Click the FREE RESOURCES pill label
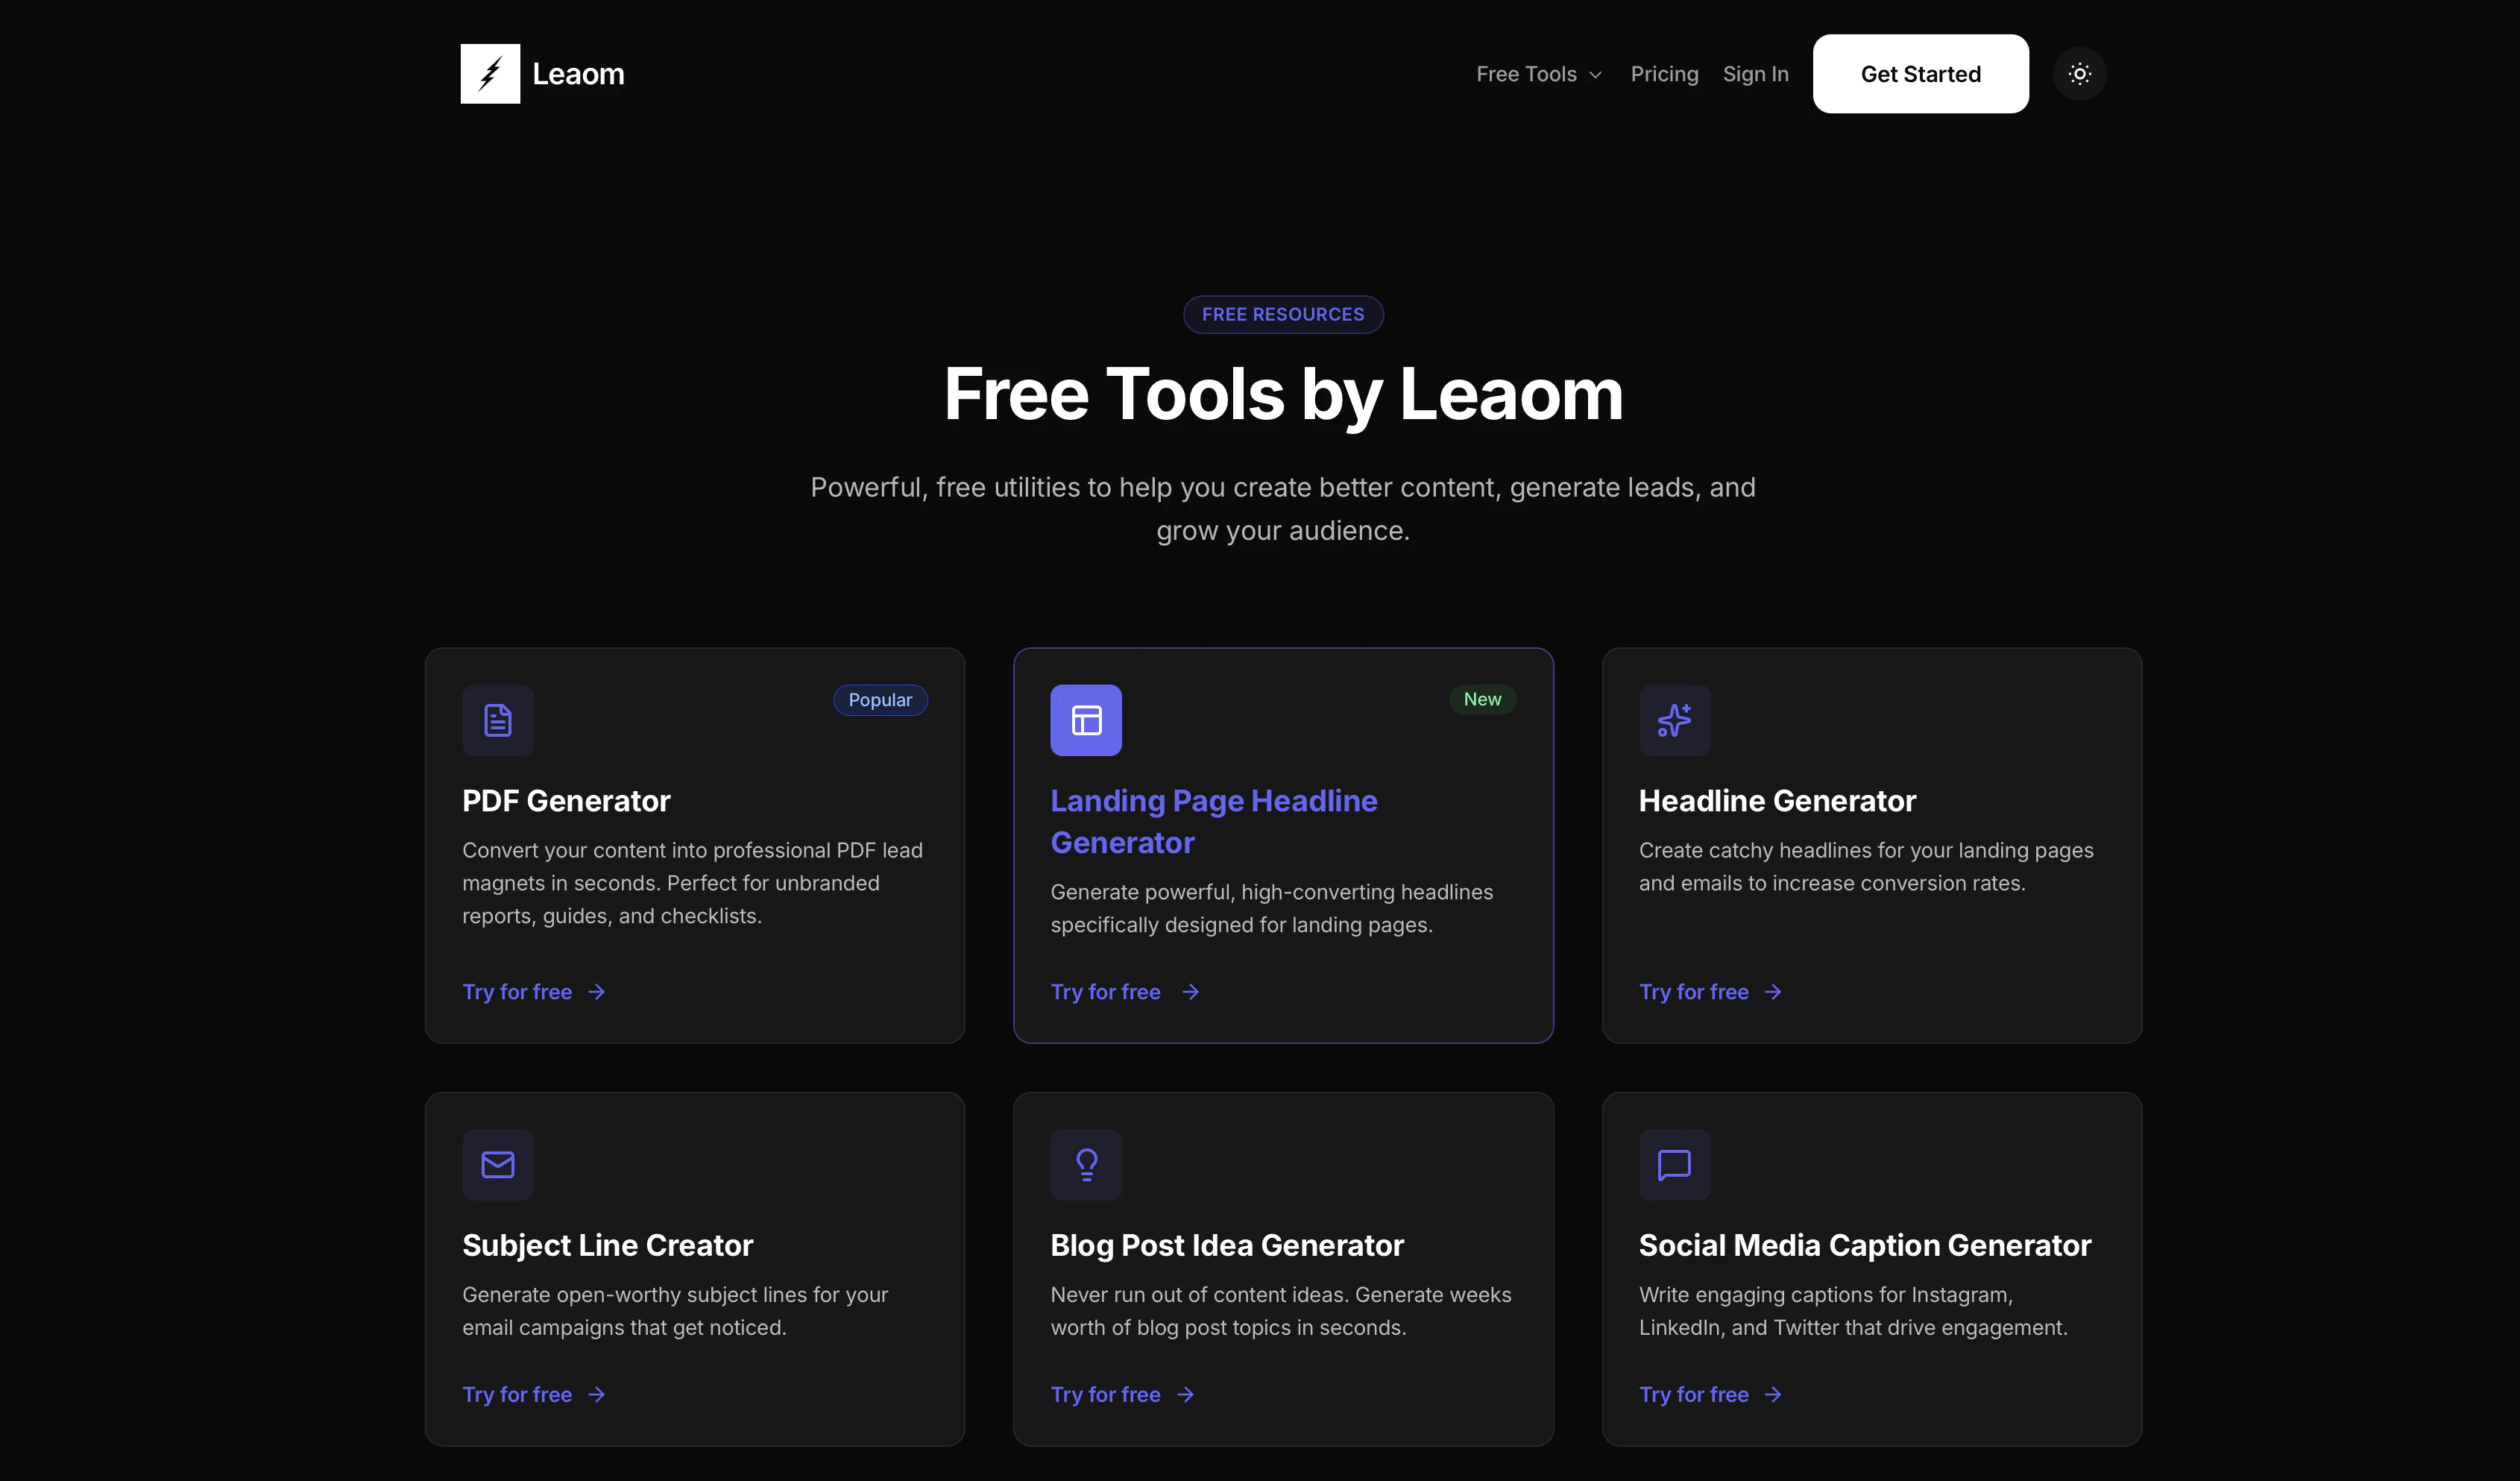 tap(1283, 314)
